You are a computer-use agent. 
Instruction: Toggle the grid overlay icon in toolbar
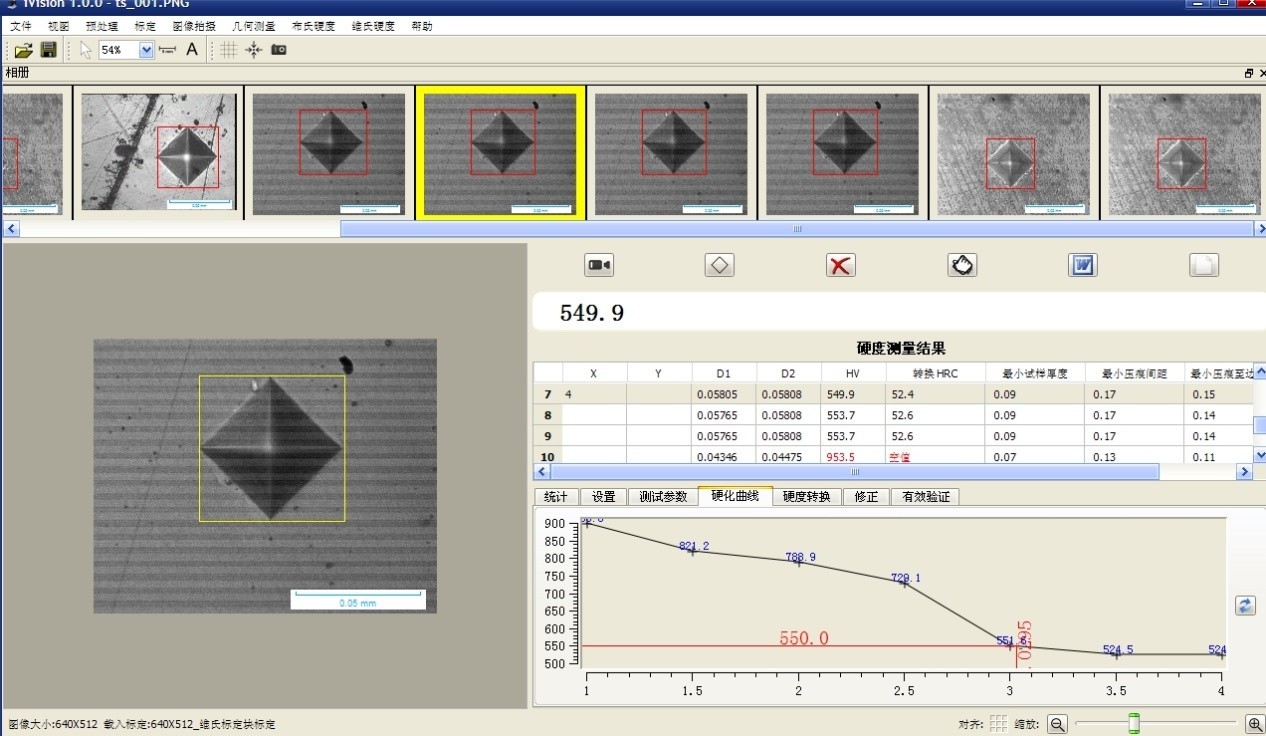pos(229,50)
